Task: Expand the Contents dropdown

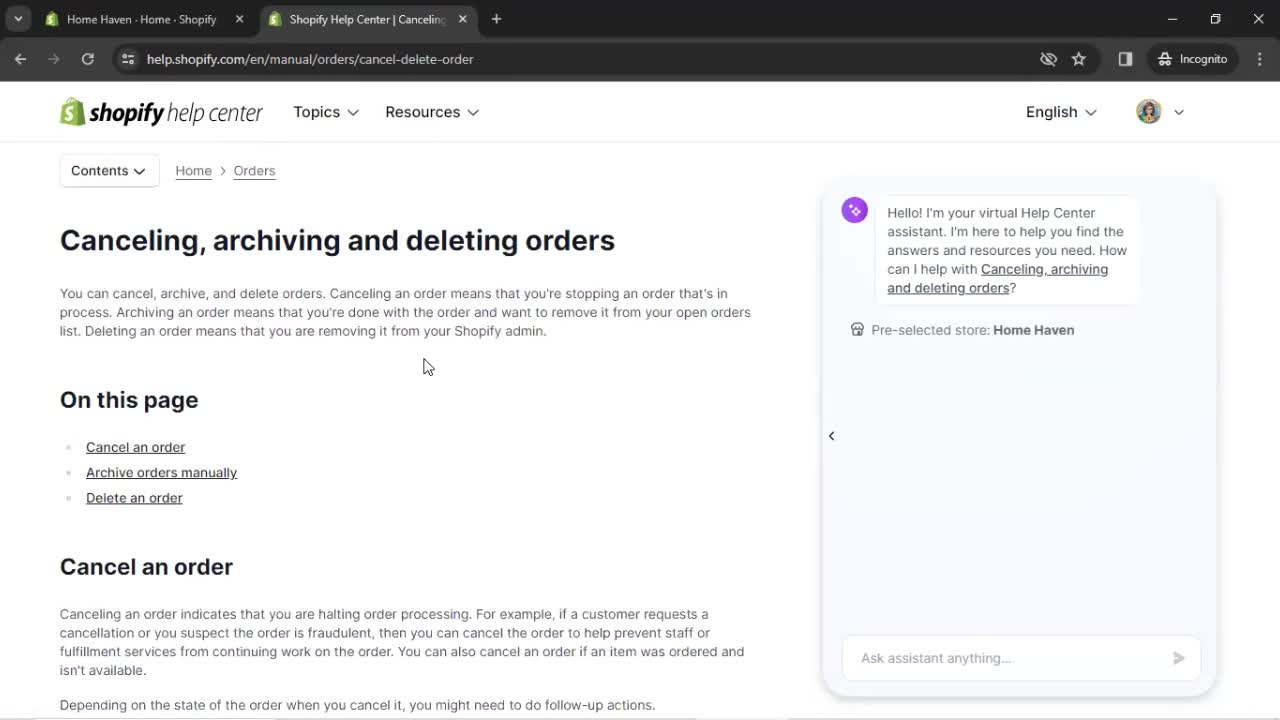Action: (x=109, y=171)
